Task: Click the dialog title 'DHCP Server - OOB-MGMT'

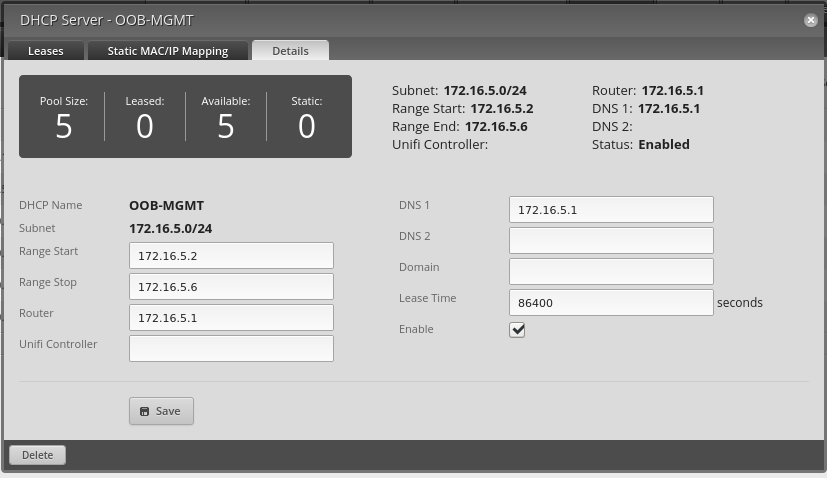Action: point(107,20)
